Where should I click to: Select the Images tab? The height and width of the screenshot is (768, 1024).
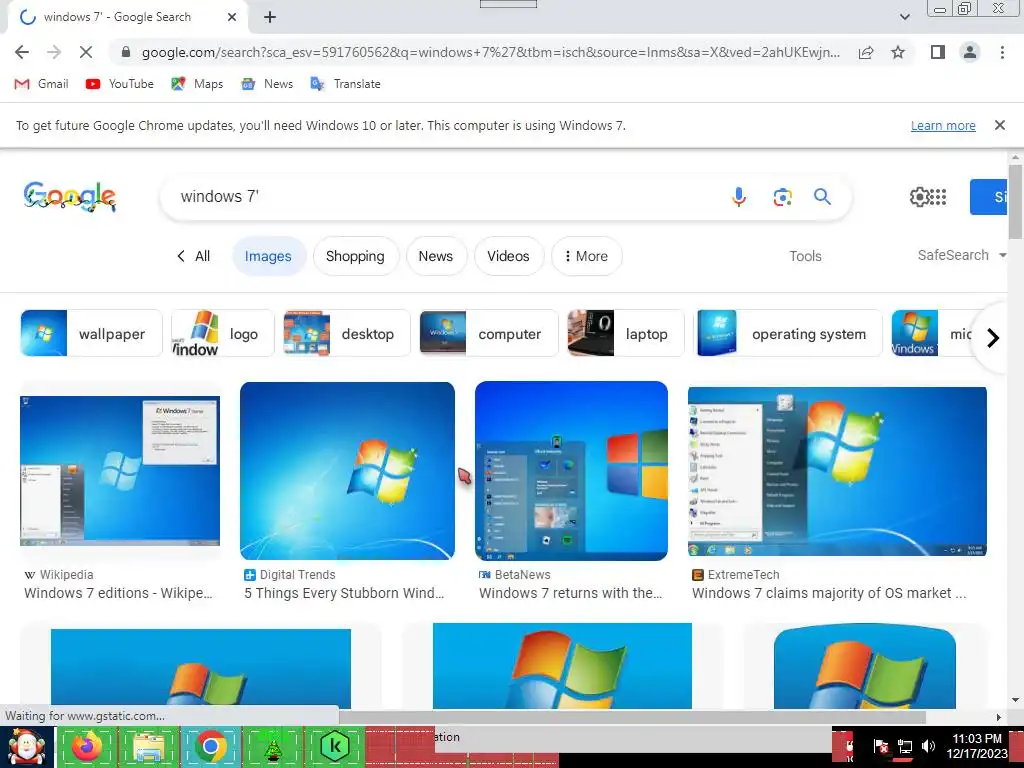(268, 256)
